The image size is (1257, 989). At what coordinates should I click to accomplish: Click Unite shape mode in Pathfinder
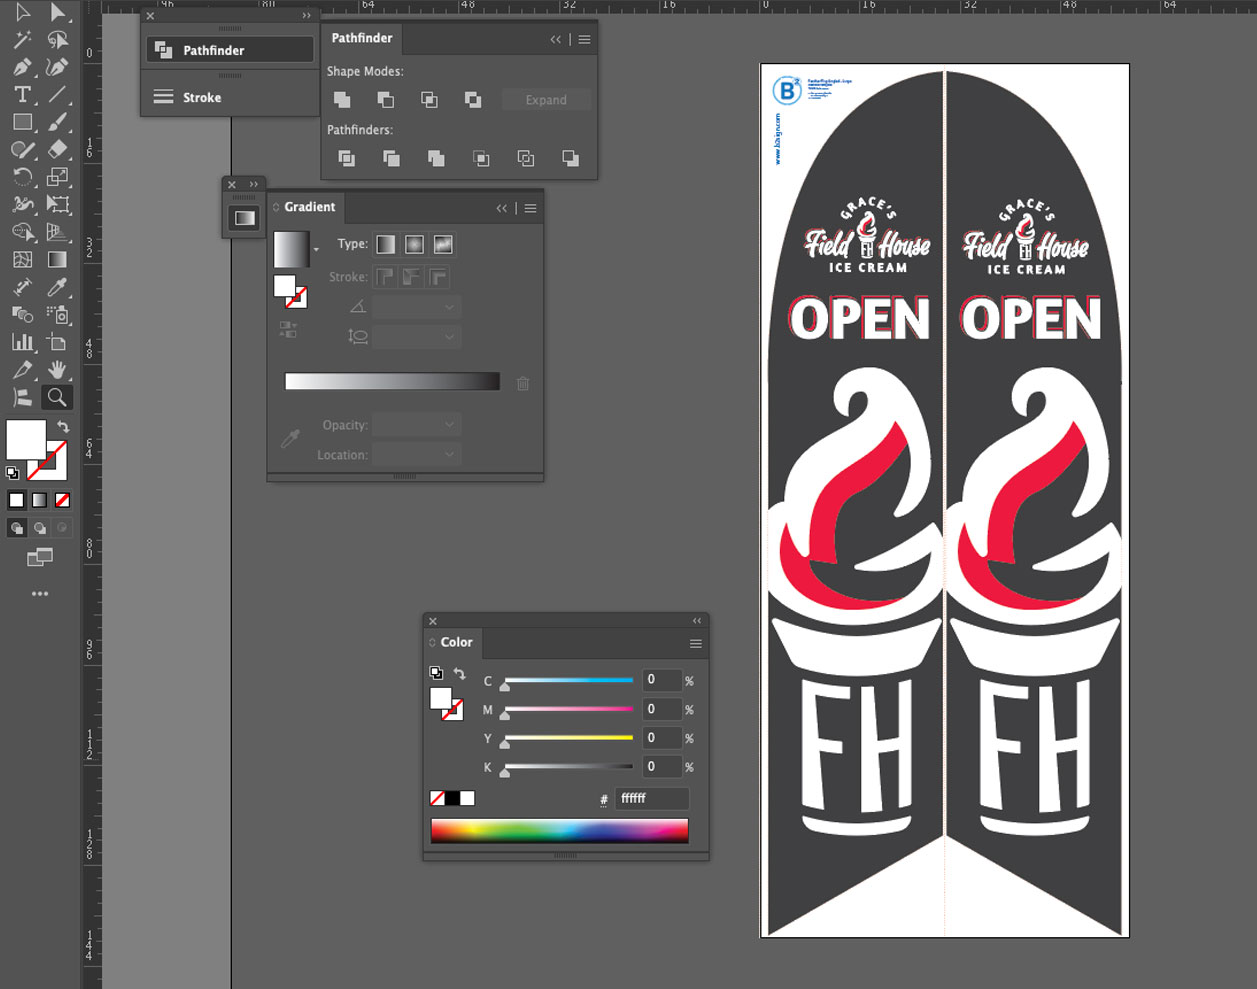342,100
